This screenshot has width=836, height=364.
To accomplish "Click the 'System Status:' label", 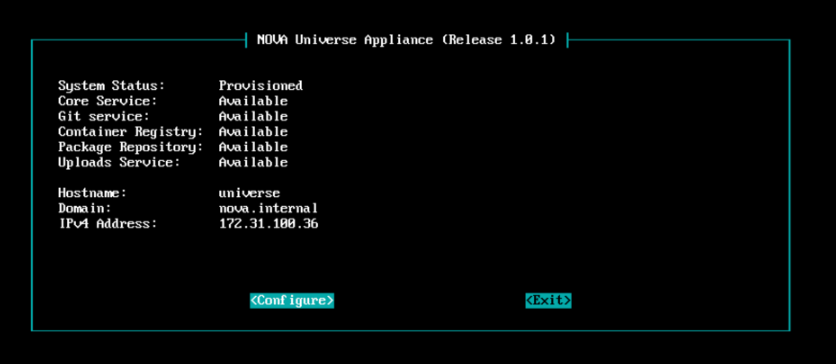I will 111,86.
